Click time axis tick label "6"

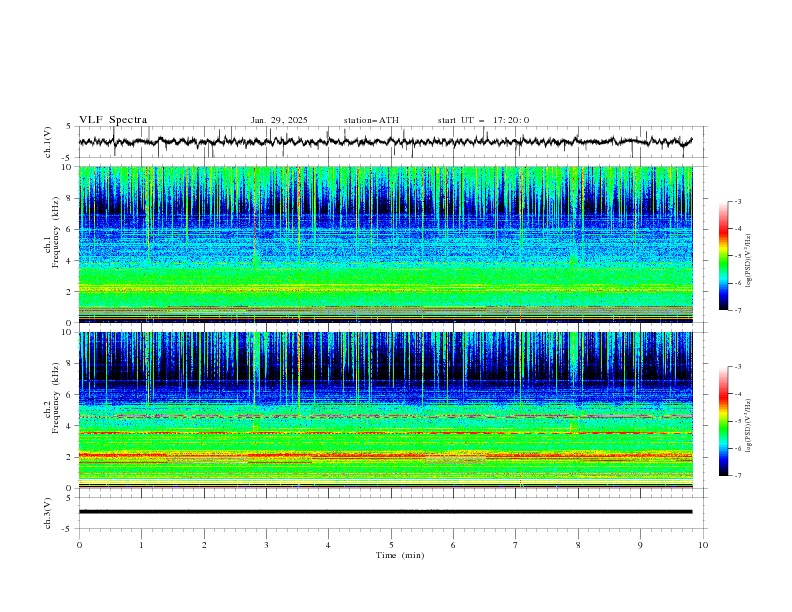pyautogui.click(x=453, y=545)
